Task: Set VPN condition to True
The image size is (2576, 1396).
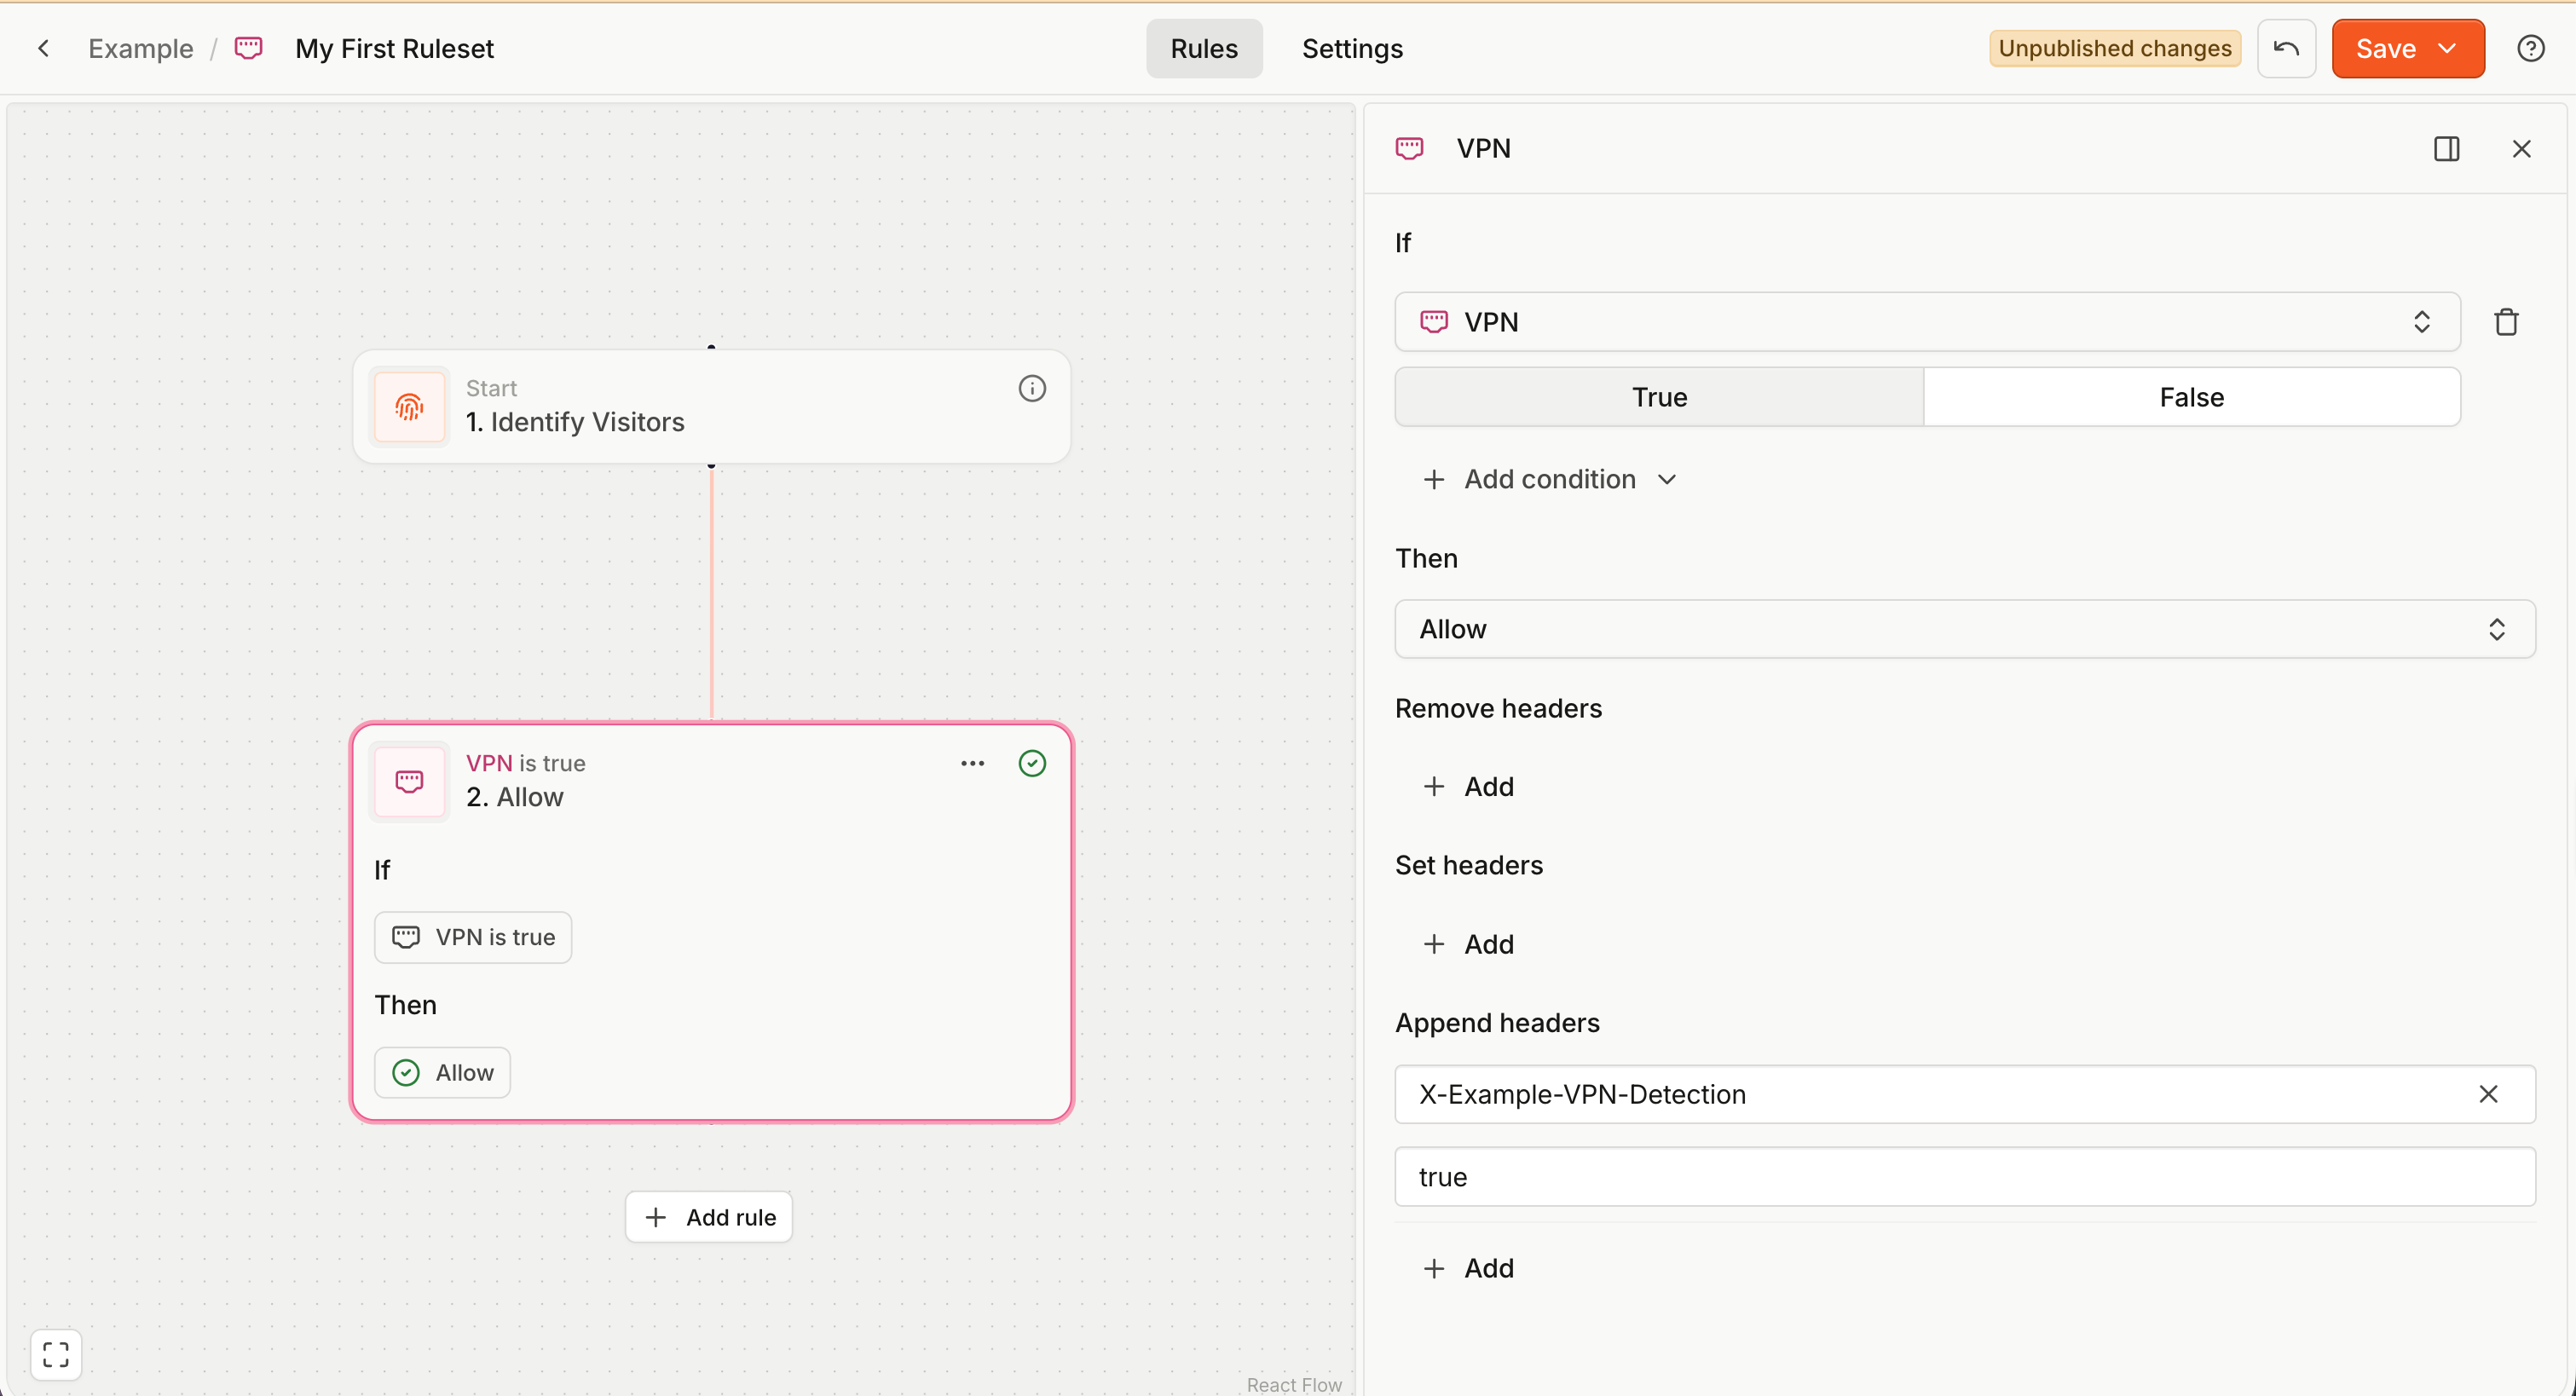Action: click(x=1659, y=397)
